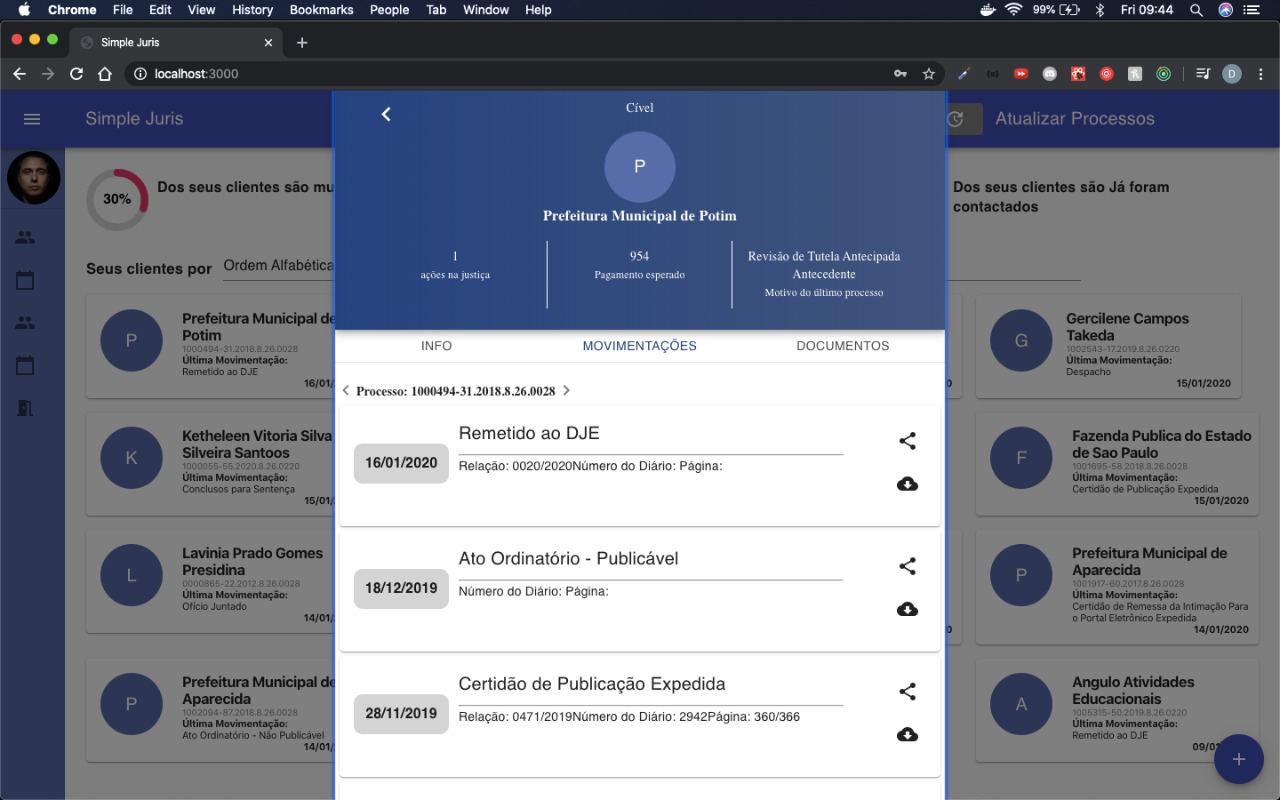Switch to the INFO tab
The height and width of the screenshot is (800, 1280).
coord(436,346)
